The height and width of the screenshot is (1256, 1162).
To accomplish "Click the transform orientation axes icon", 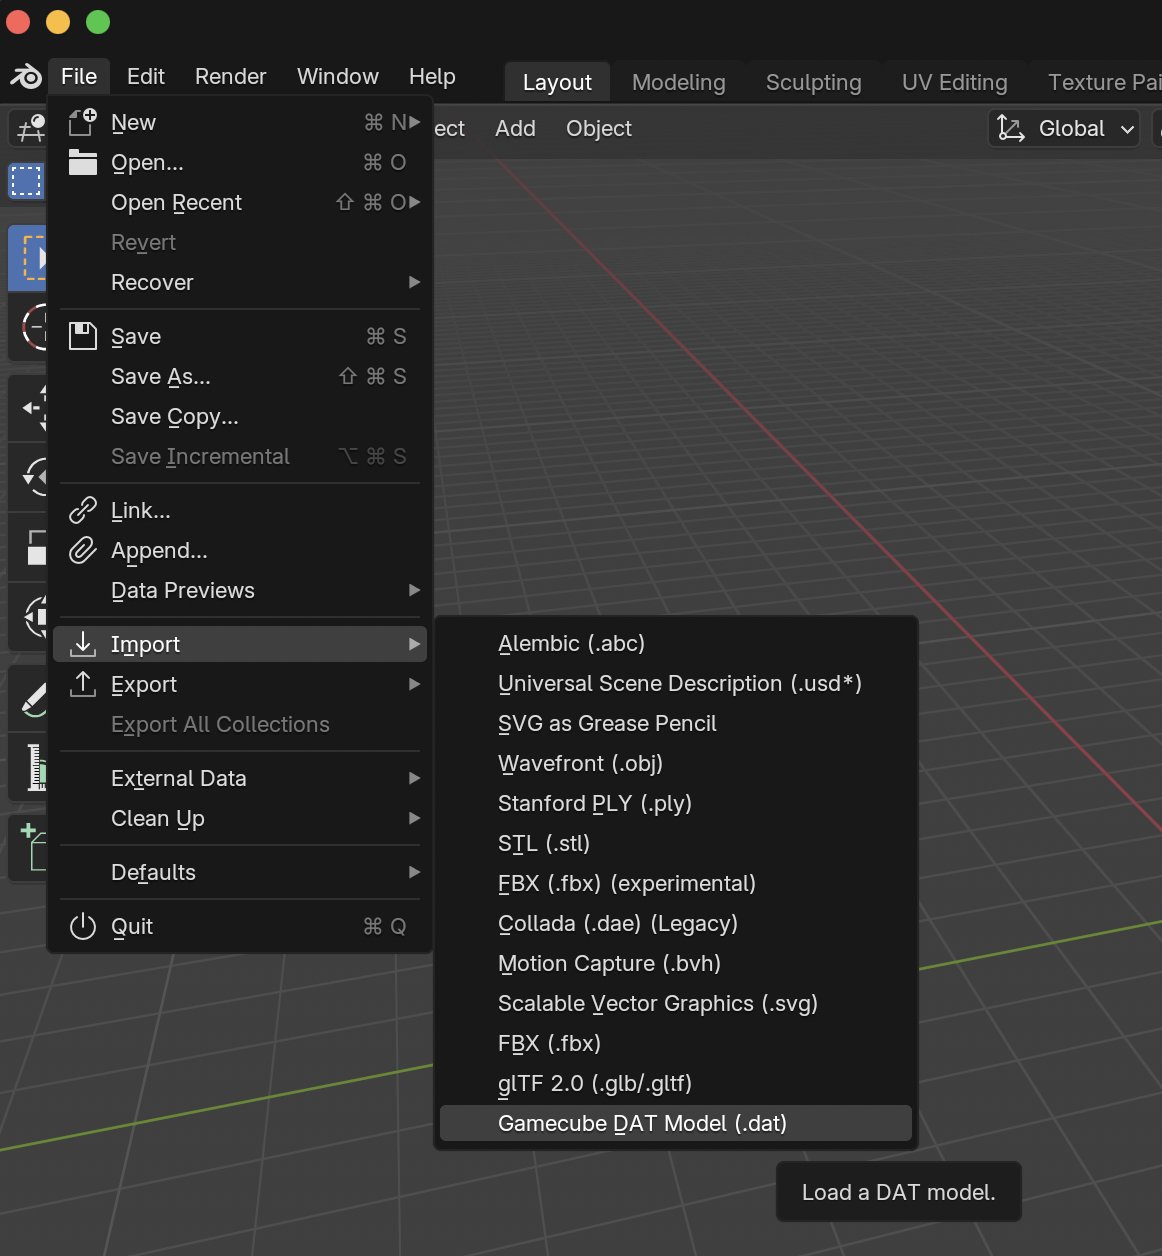I will coord(1011,128).
